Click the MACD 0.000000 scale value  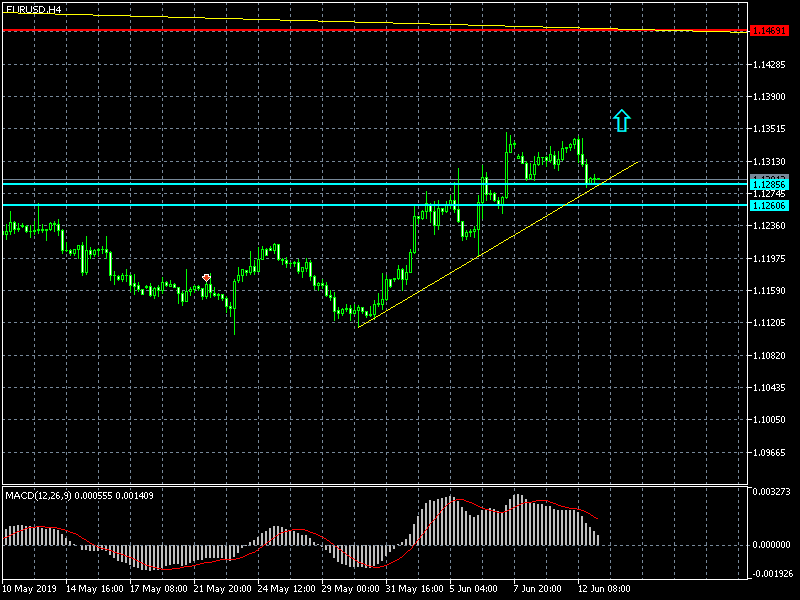tap(770, 545)
